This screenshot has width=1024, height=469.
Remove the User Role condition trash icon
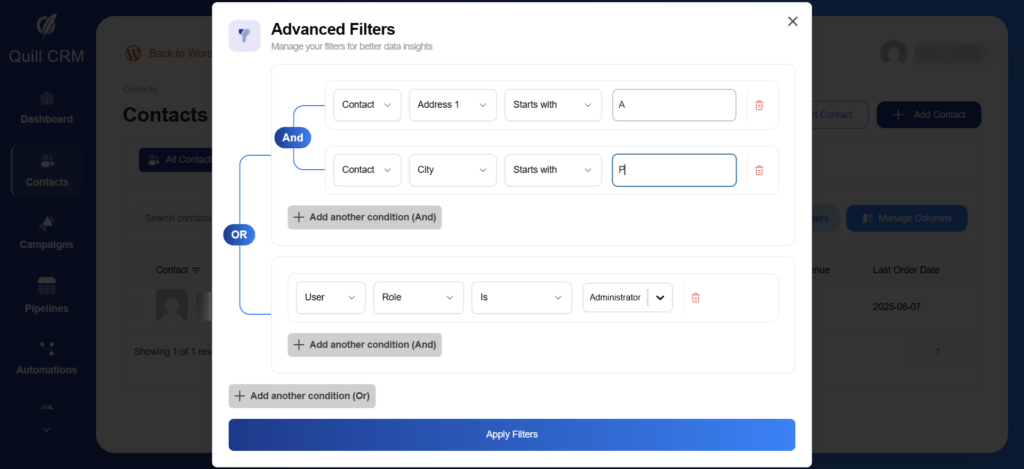[x=696, y=297]
